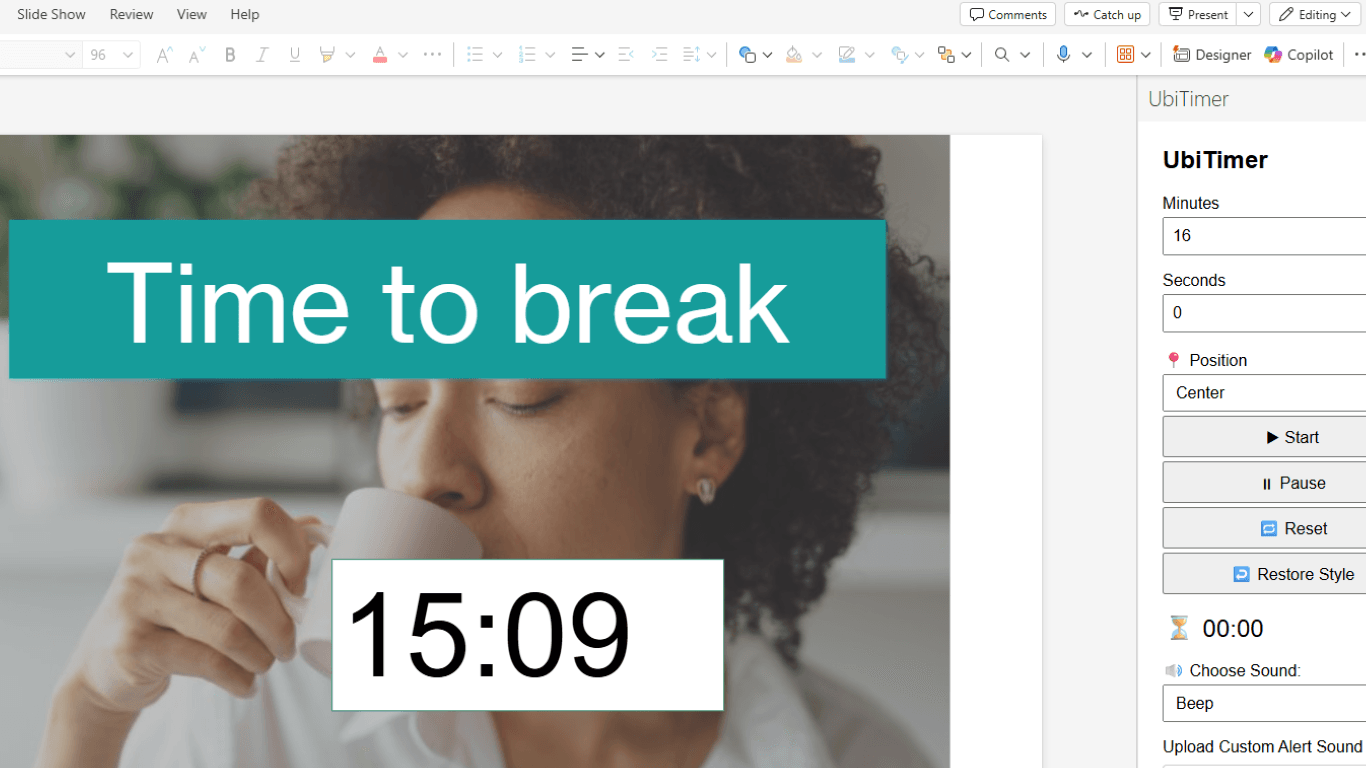Apply underline to text
This screenshot has height=768, width=1366.
coord(294,54)
